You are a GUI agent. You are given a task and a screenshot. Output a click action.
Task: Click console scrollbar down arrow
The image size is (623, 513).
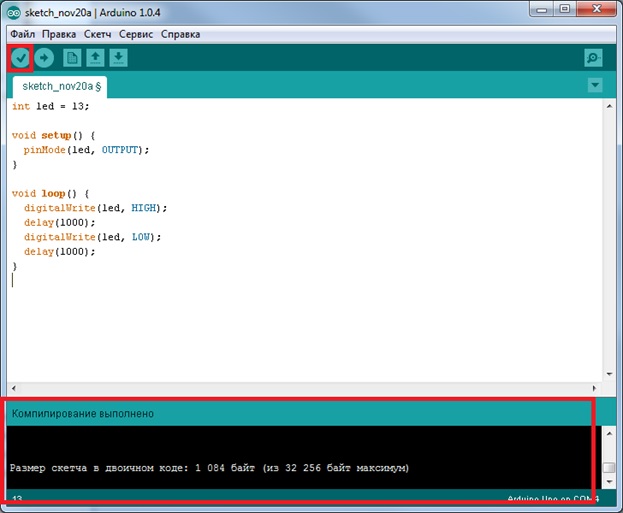(609, 482)
